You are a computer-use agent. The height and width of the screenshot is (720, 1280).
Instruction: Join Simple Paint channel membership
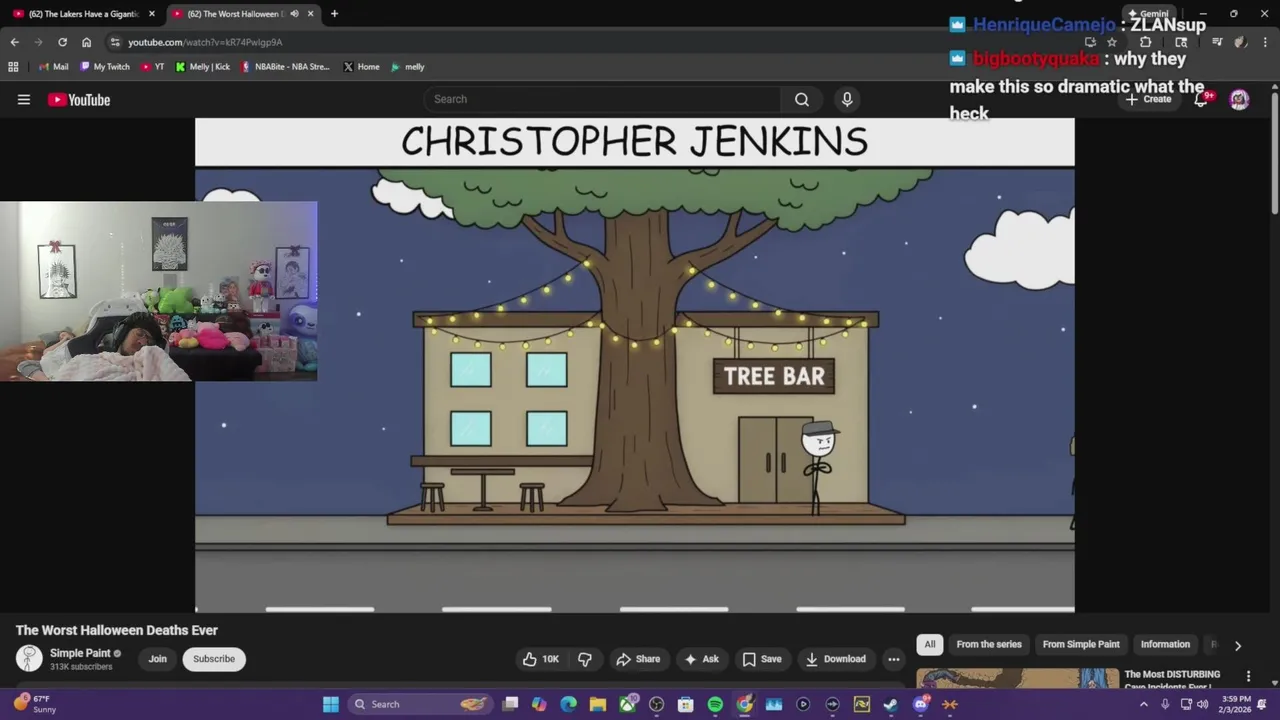[157, 659]
